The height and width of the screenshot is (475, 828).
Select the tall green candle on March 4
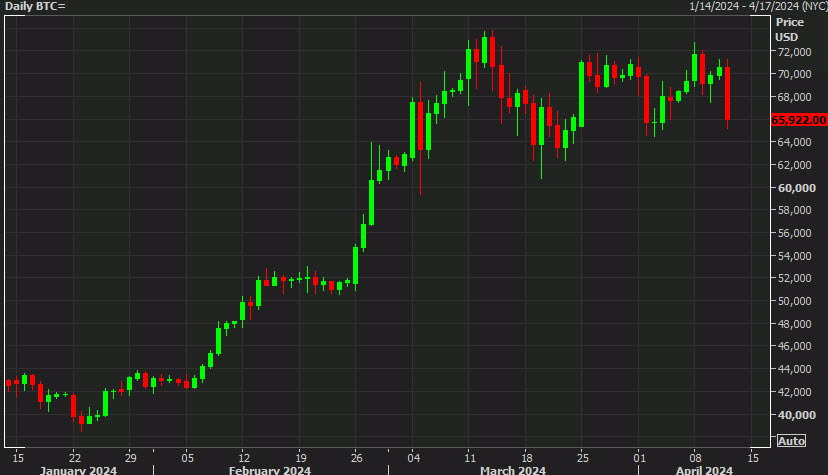click(412, 129)
